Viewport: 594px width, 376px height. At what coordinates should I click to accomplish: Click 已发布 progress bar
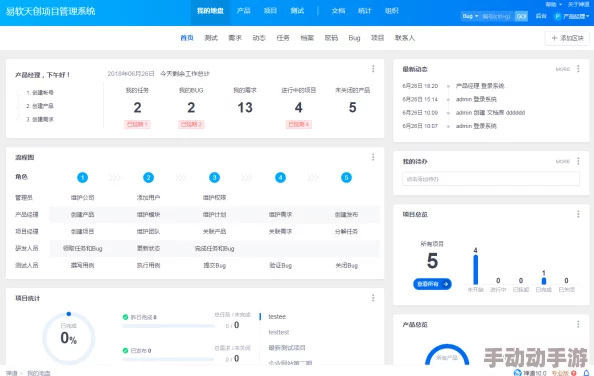(x=168, y=359)
